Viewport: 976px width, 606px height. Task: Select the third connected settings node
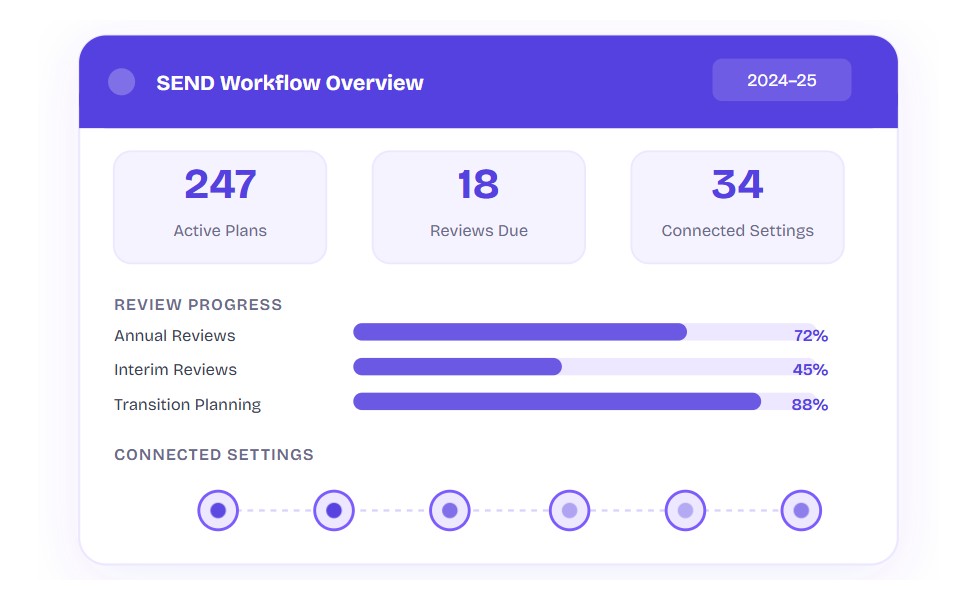coord(449,510)
